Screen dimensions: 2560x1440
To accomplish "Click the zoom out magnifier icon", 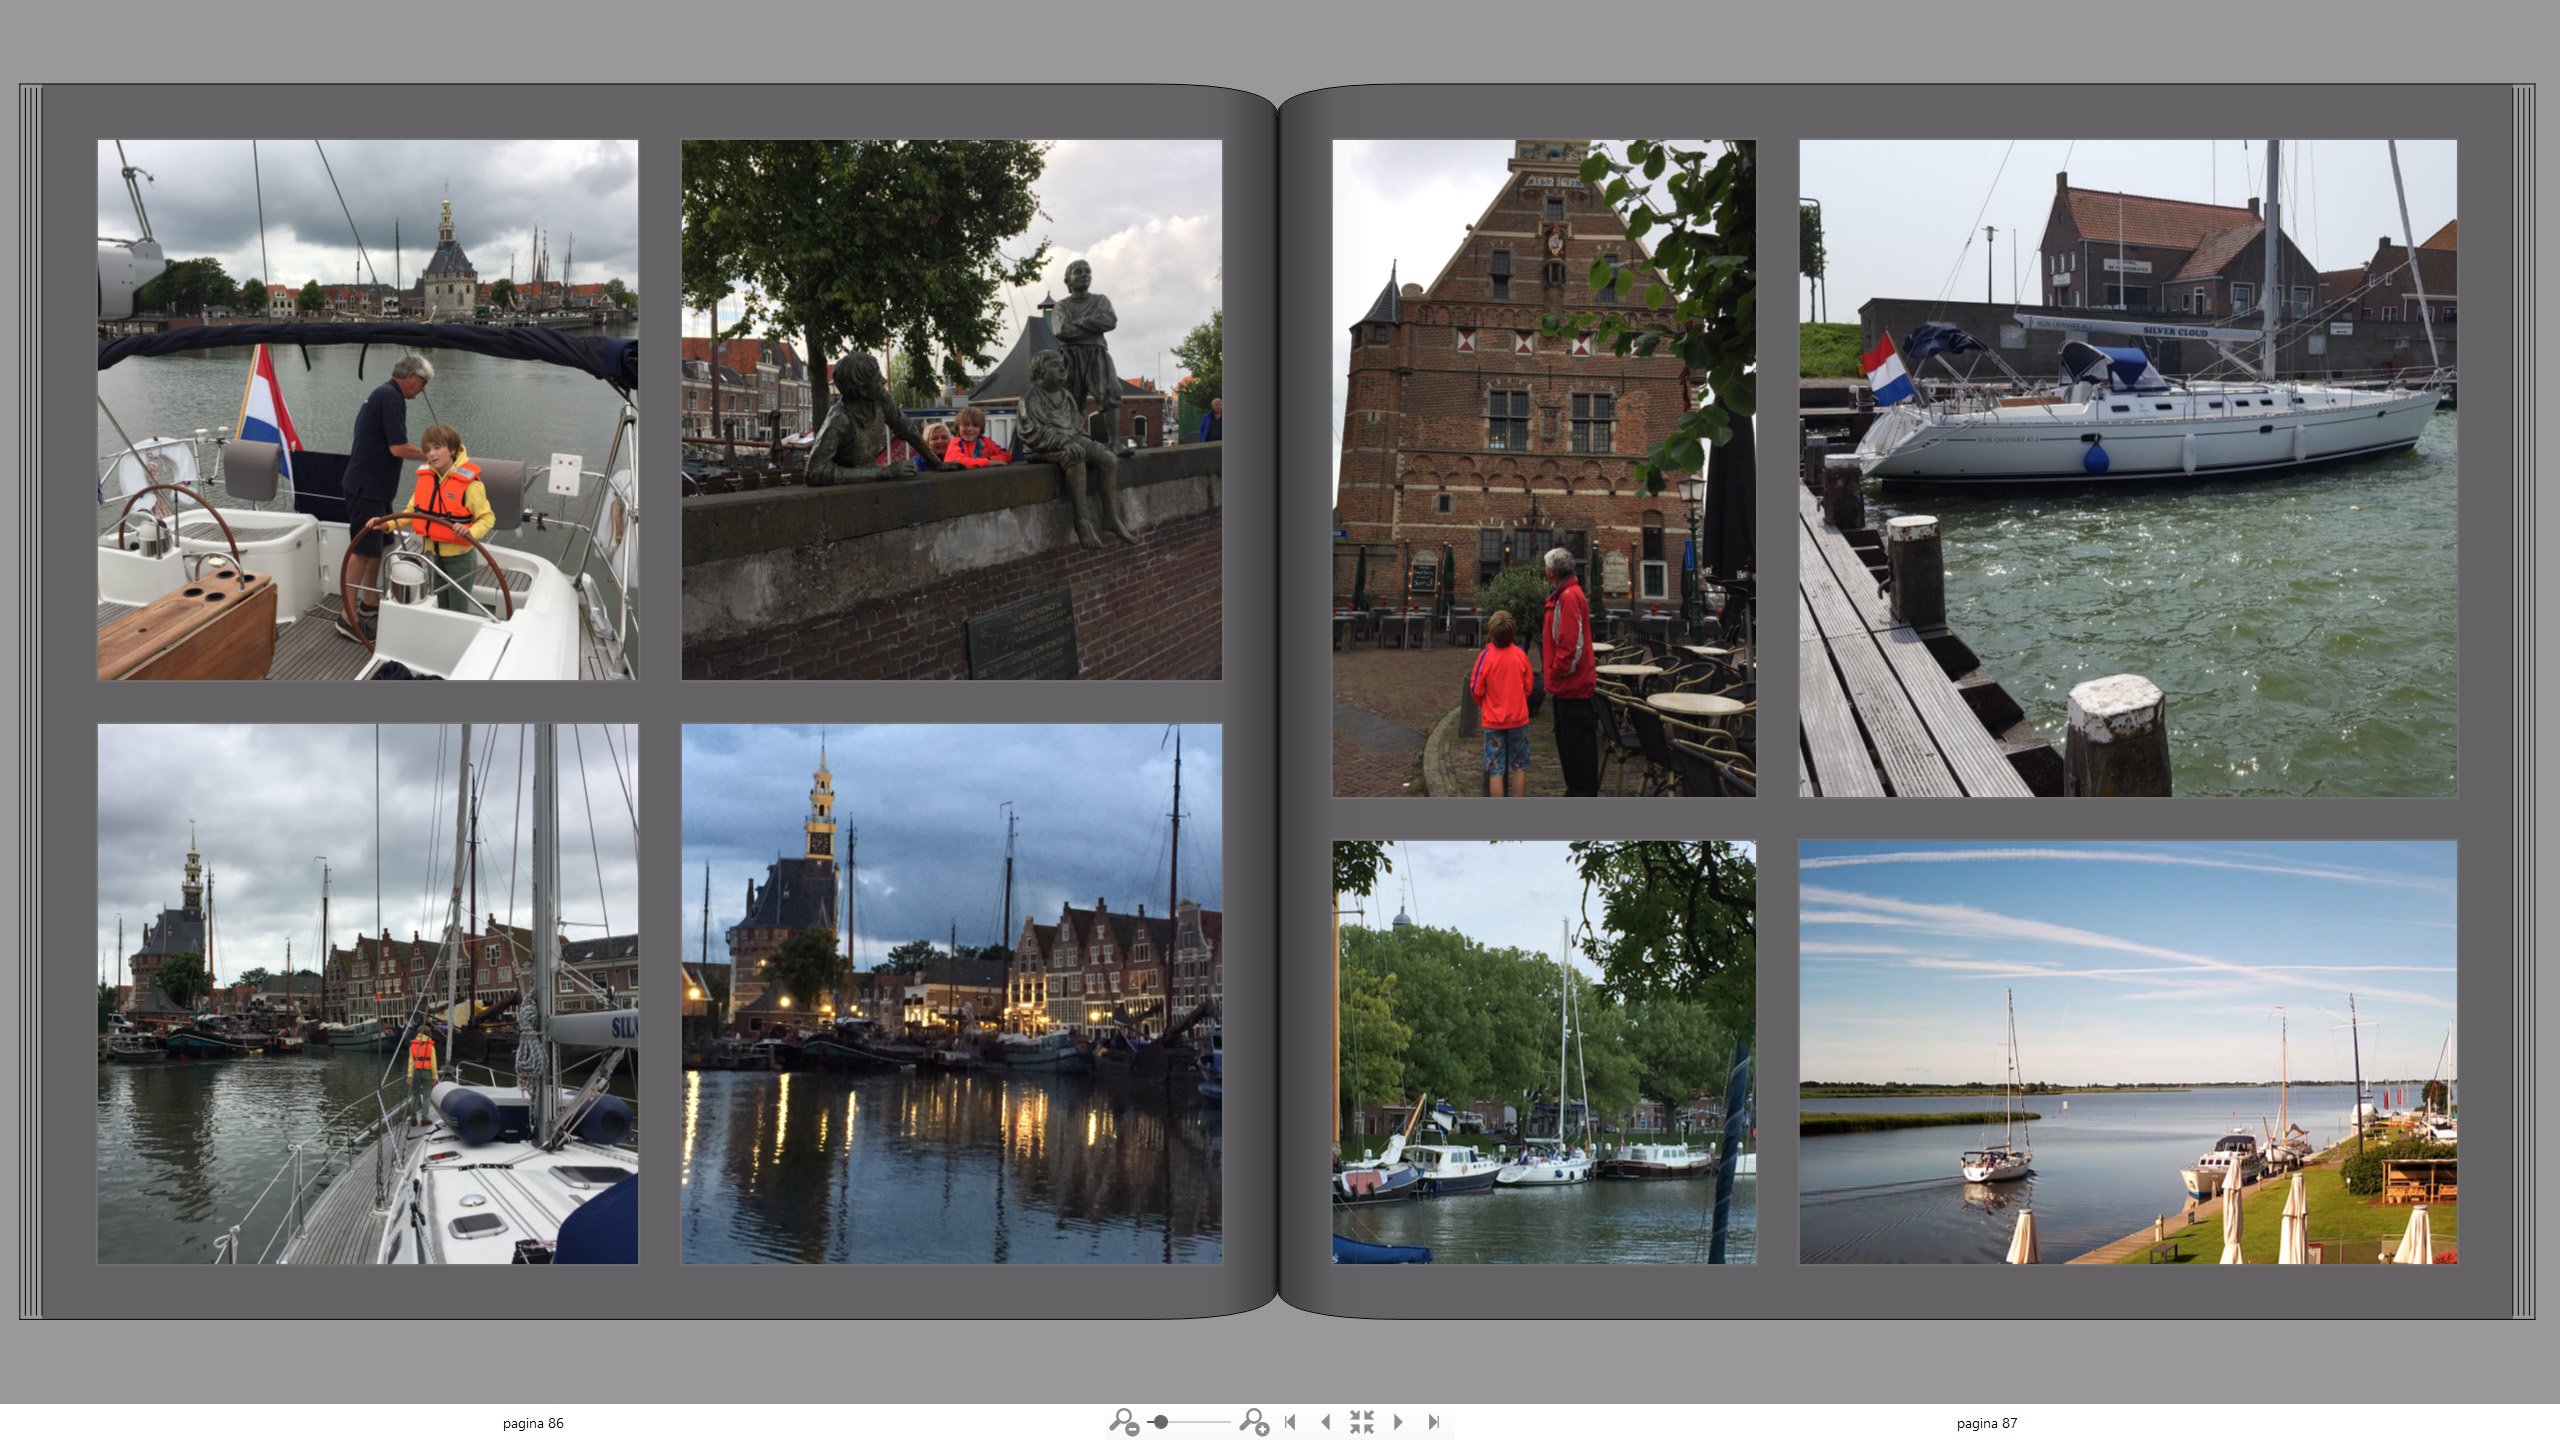I will [1124, 1421].
